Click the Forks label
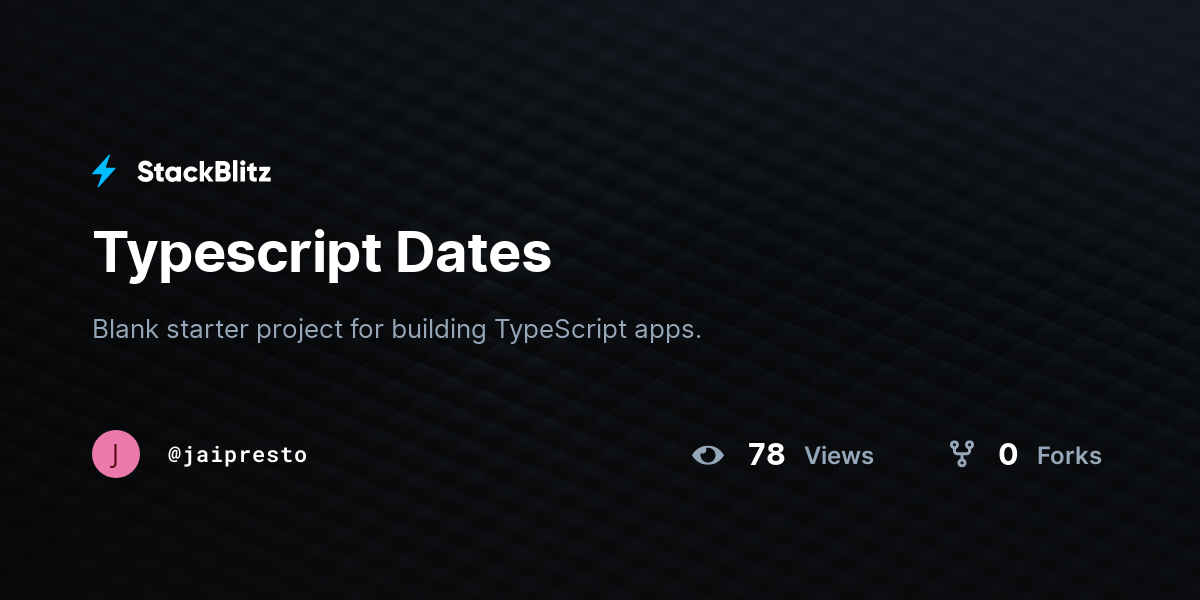This screenshot has width=1200, height=600. (x=1069, y=456)
